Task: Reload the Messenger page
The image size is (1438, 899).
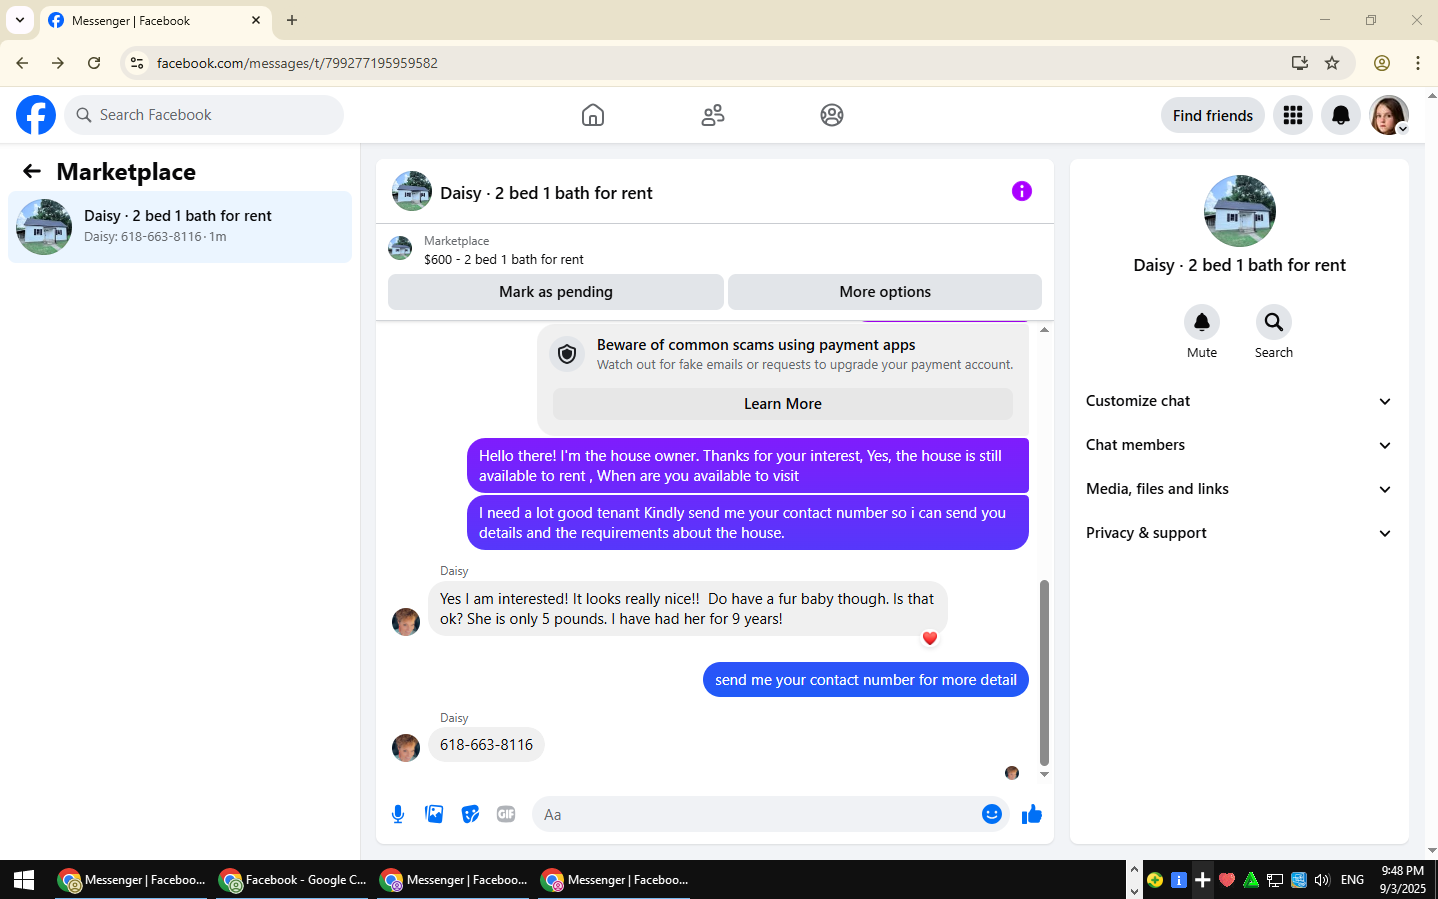Action: [94, 63]
